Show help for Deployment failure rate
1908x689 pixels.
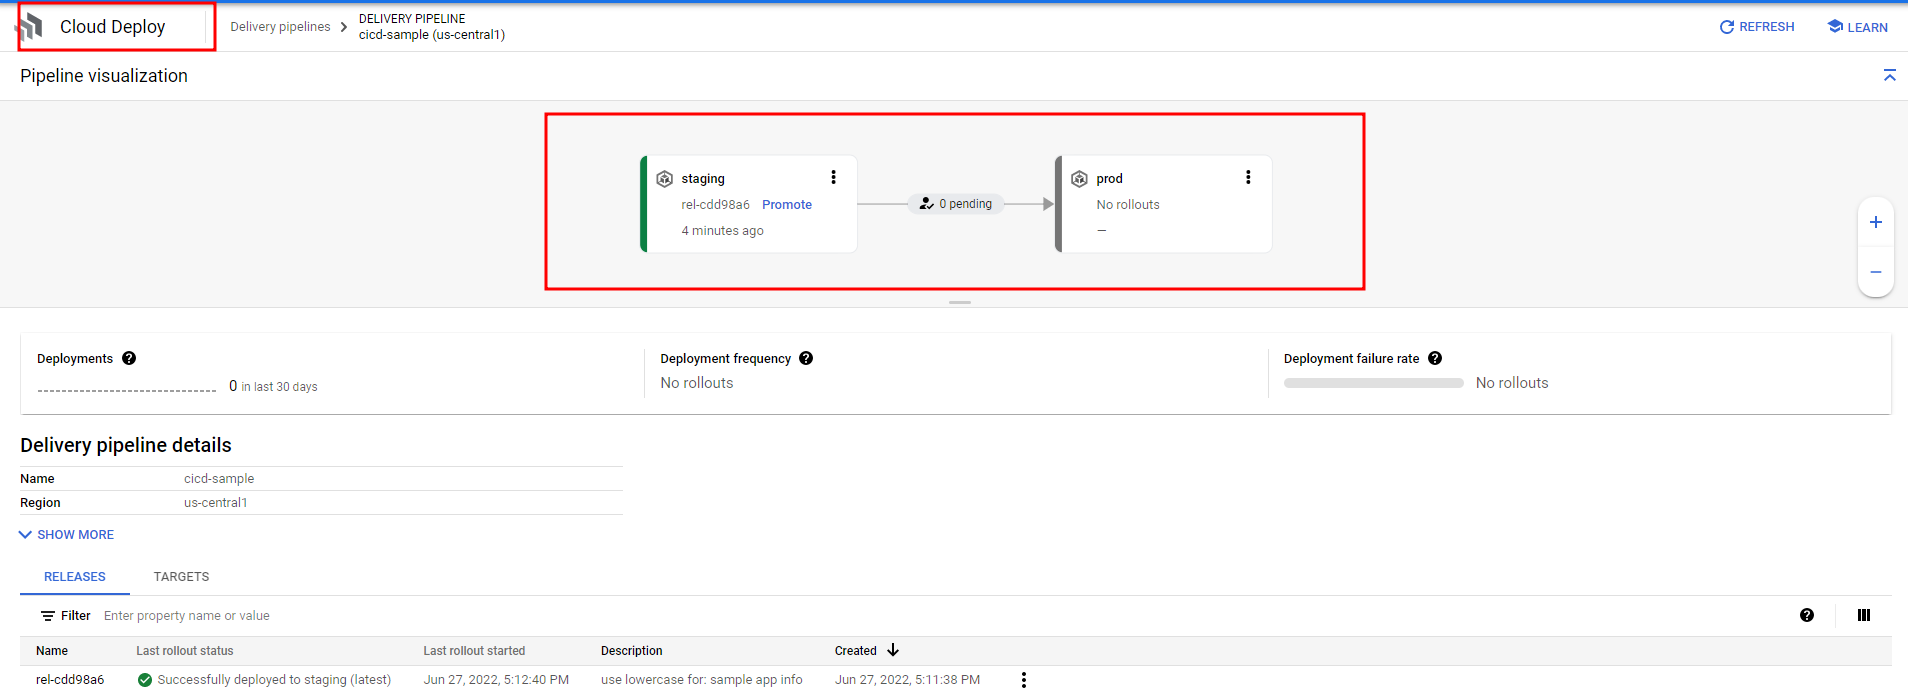coord(1435,358)
